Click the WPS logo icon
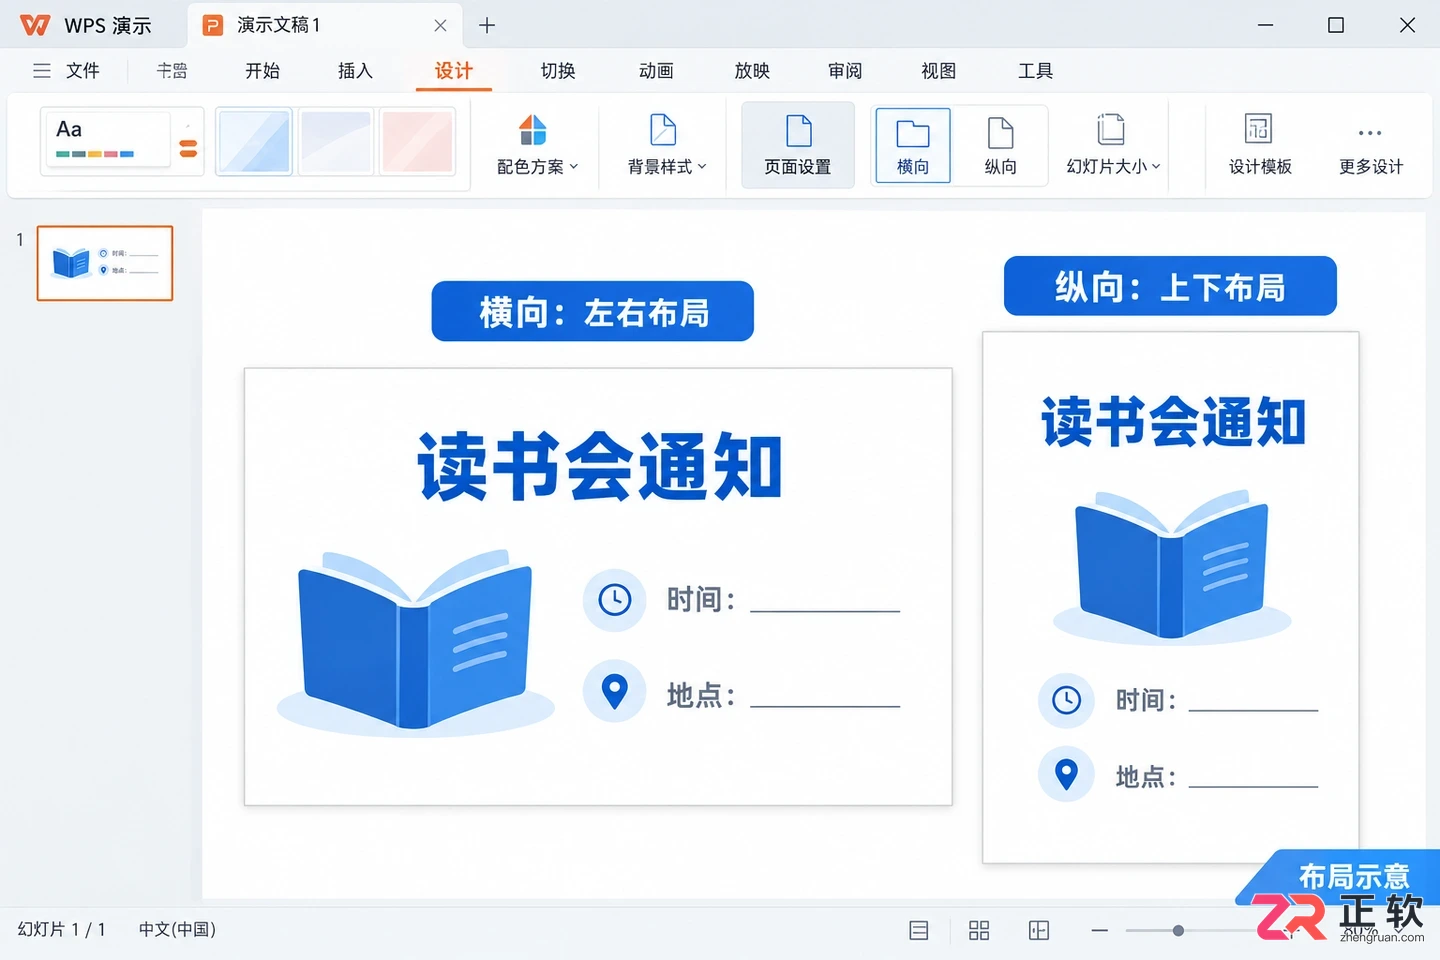The height and width of the screenshot is (960, 1440). (x=35, y=25)
